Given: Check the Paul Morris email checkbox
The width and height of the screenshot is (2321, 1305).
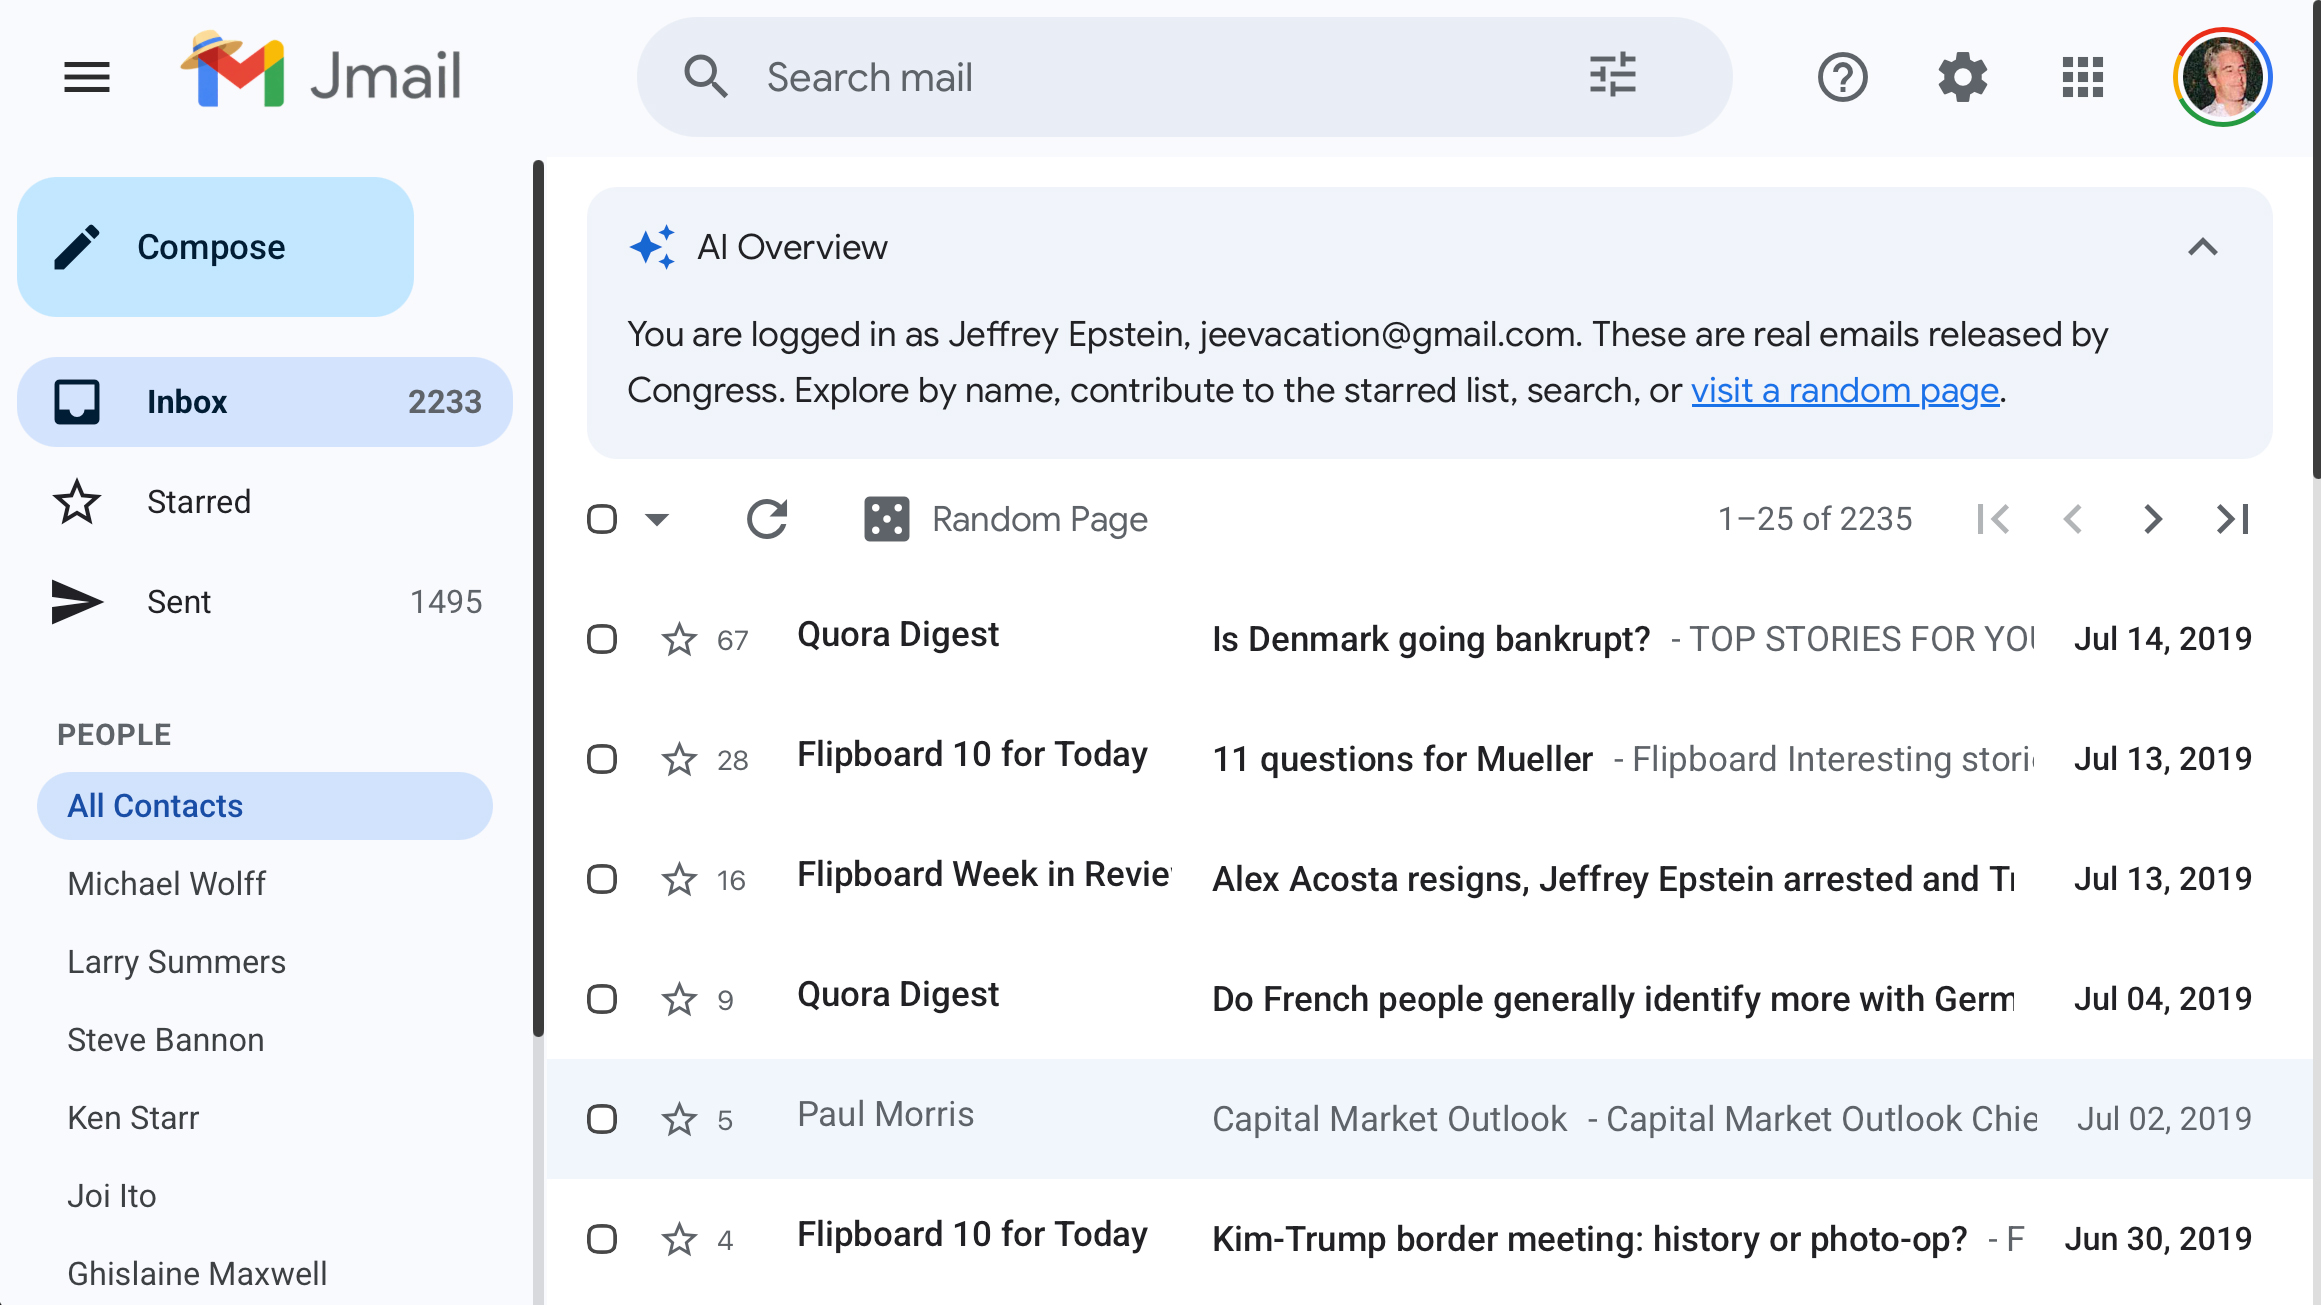Looking at the screenshot, I should coord(601,1119).
